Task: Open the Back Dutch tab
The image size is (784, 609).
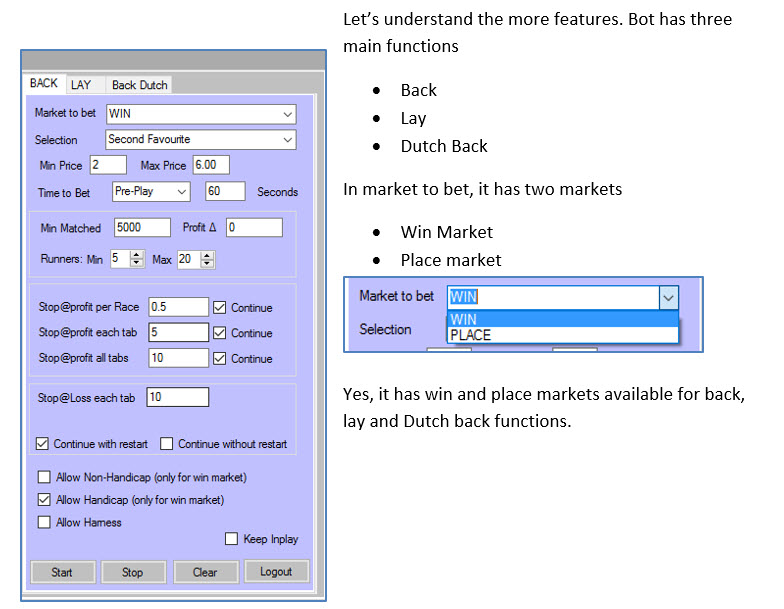Action: (139, 85)
